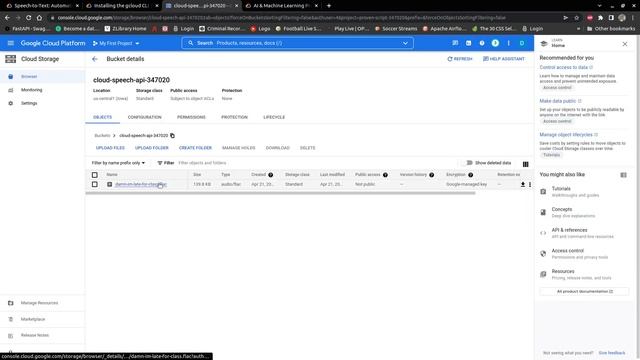Click All product documentation button

pyautogui.click(x=584, y=291)
